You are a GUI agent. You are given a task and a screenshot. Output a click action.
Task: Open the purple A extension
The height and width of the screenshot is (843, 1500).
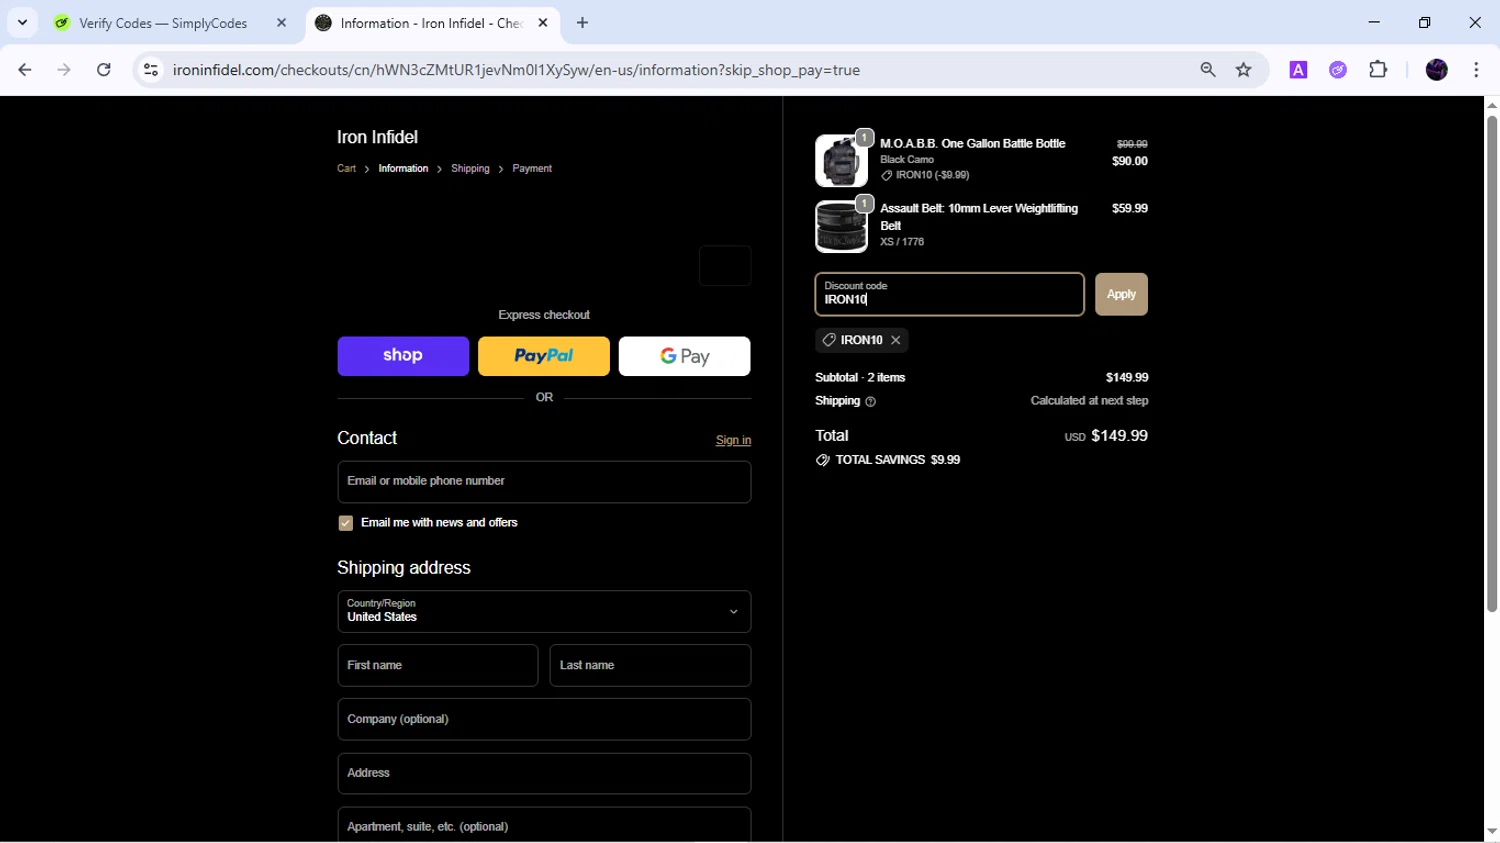pos(1298,70)
